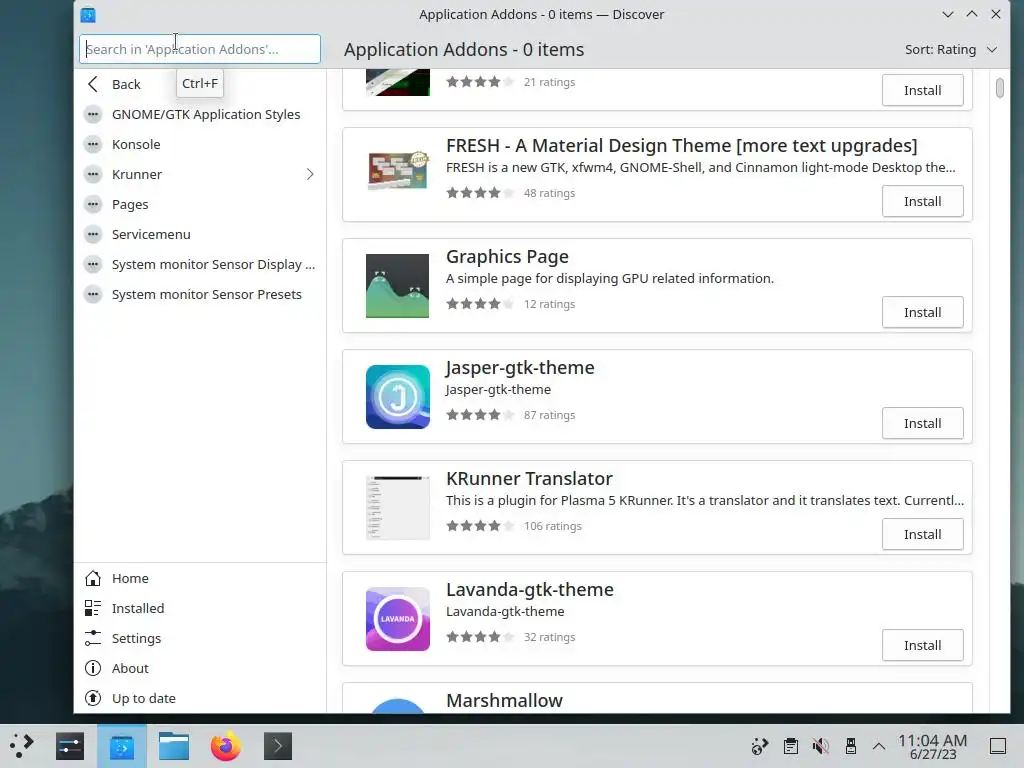Image resolution: width=1024 pixels, height=768 pixels.
Task: Click the 87 ratings label under Jasper-gtk-theme
Action: click(x=549, y=415)
